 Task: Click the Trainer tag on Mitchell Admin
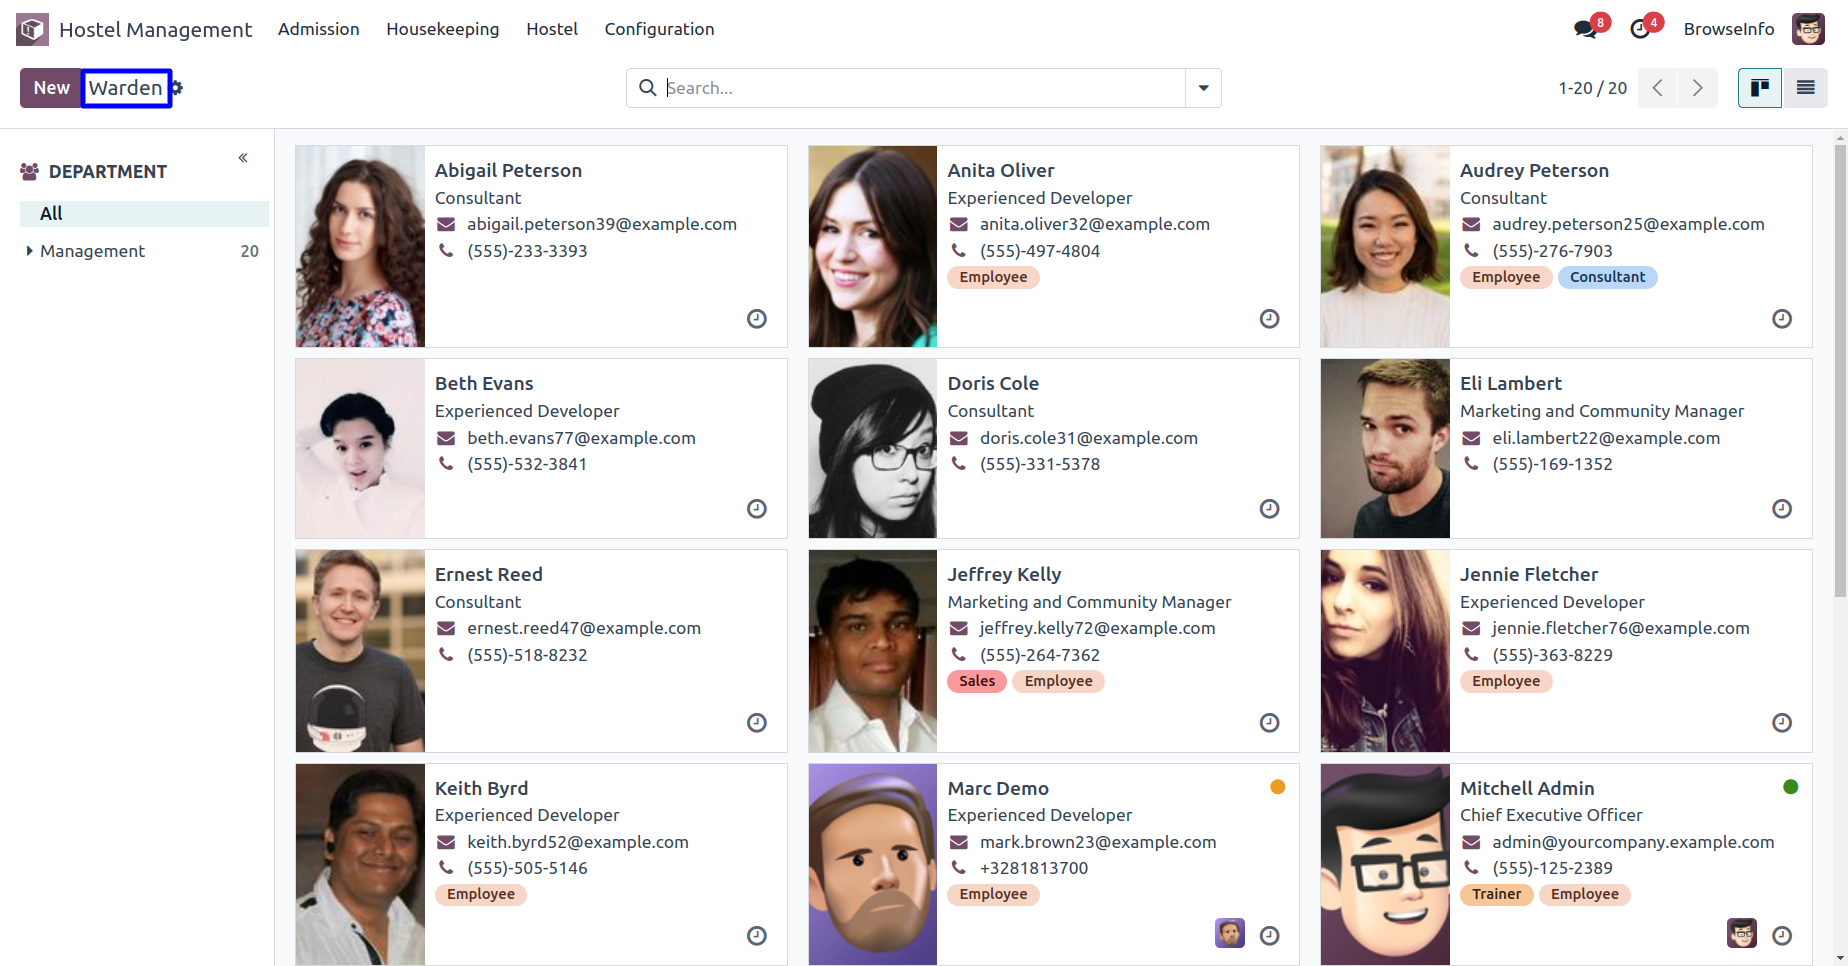pos(1496,894)
